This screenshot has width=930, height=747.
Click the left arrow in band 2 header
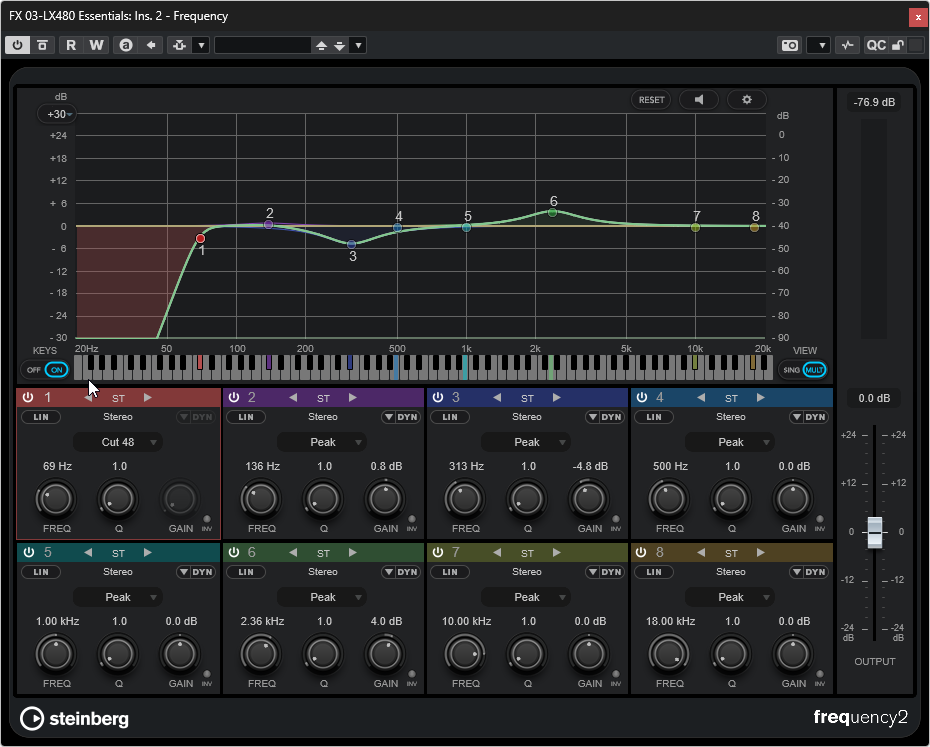(x=293, y=398)
